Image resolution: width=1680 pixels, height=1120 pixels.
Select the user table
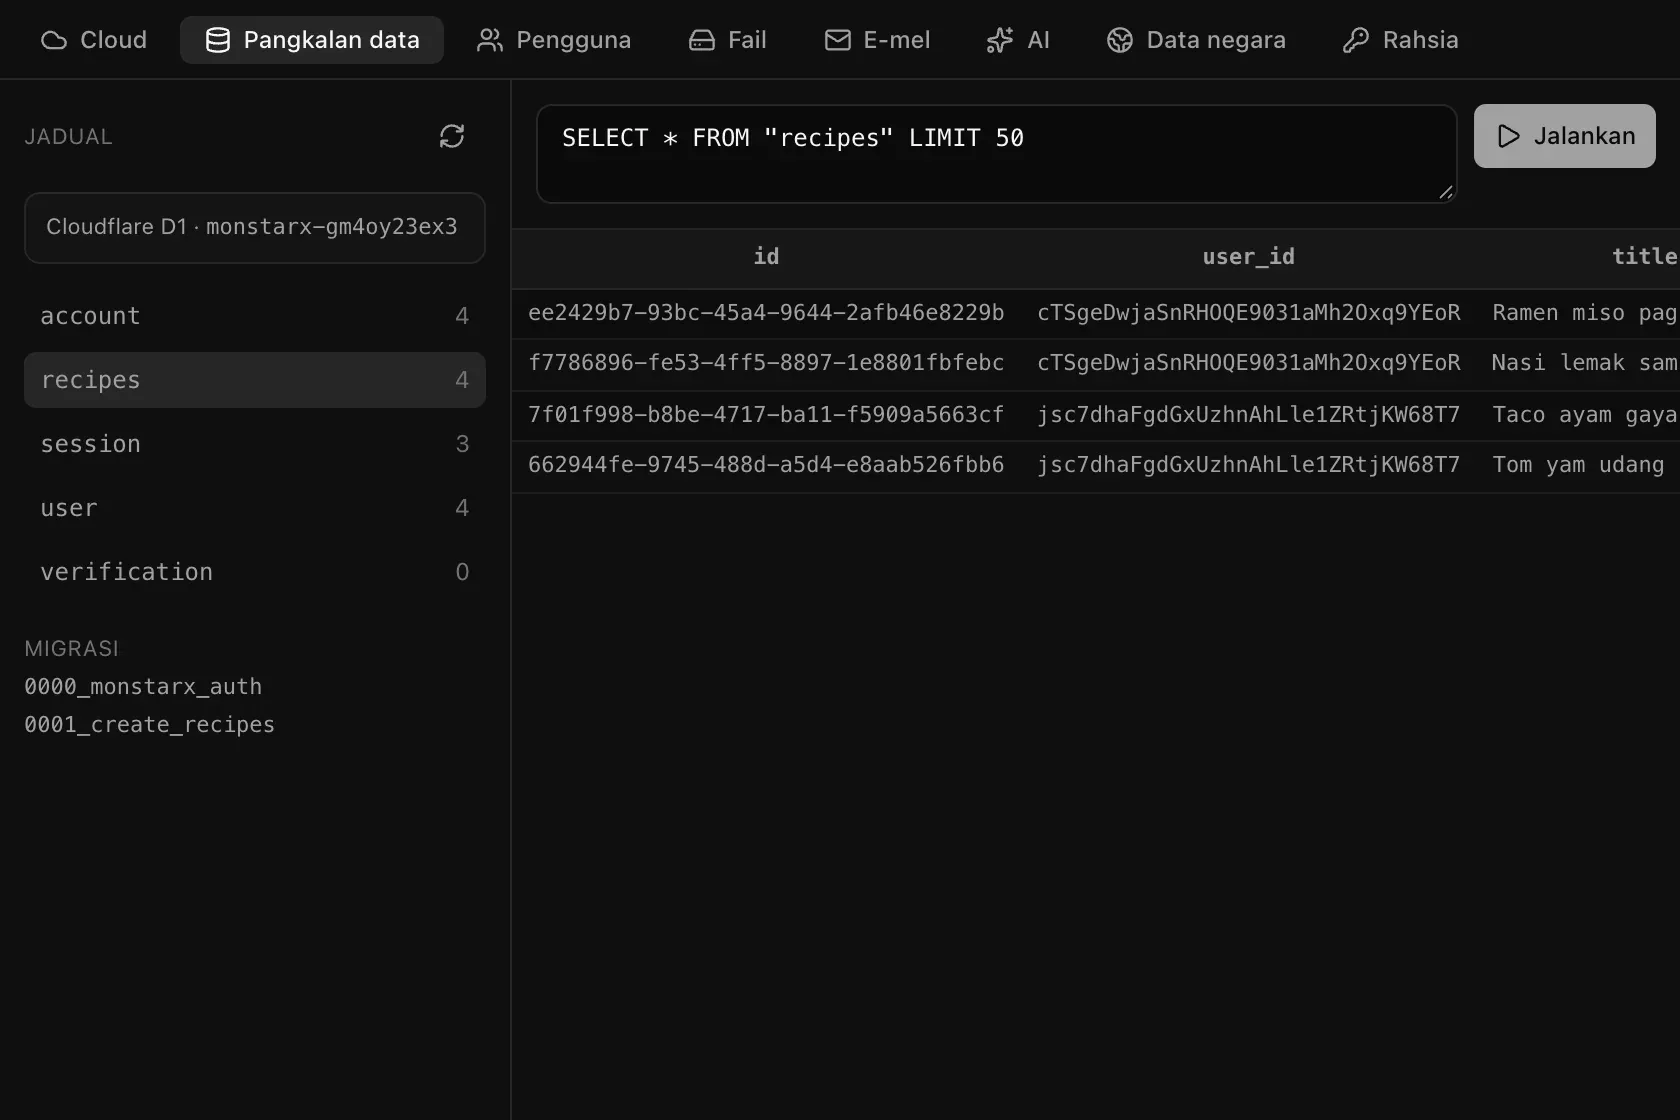point(255,508)
